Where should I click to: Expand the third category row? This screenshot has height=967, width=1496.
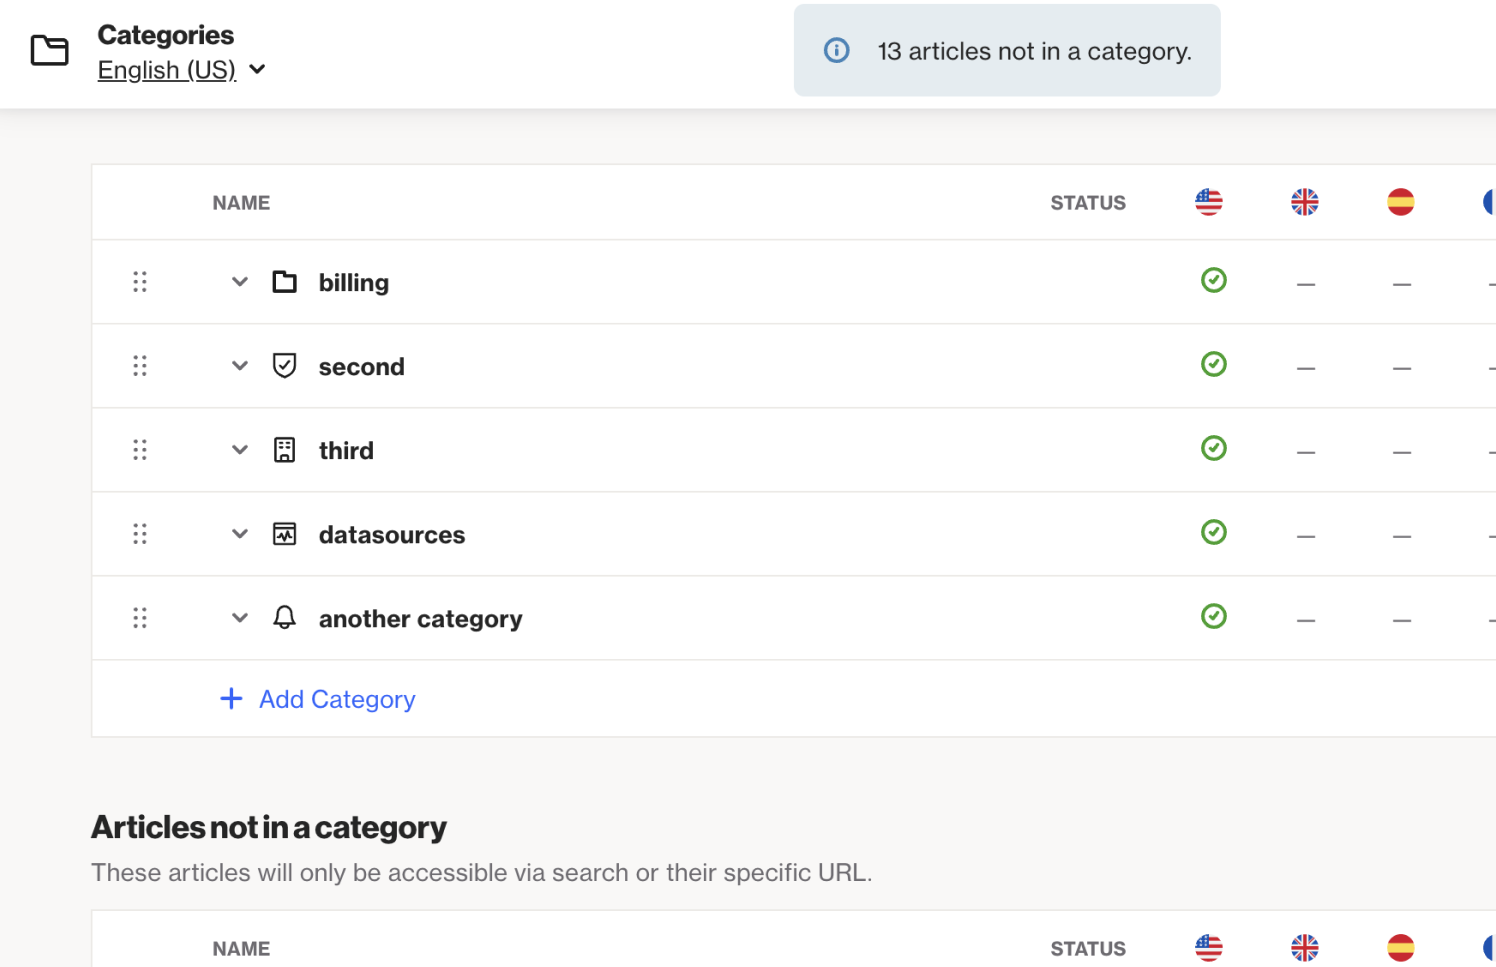[x=240, y=450]
